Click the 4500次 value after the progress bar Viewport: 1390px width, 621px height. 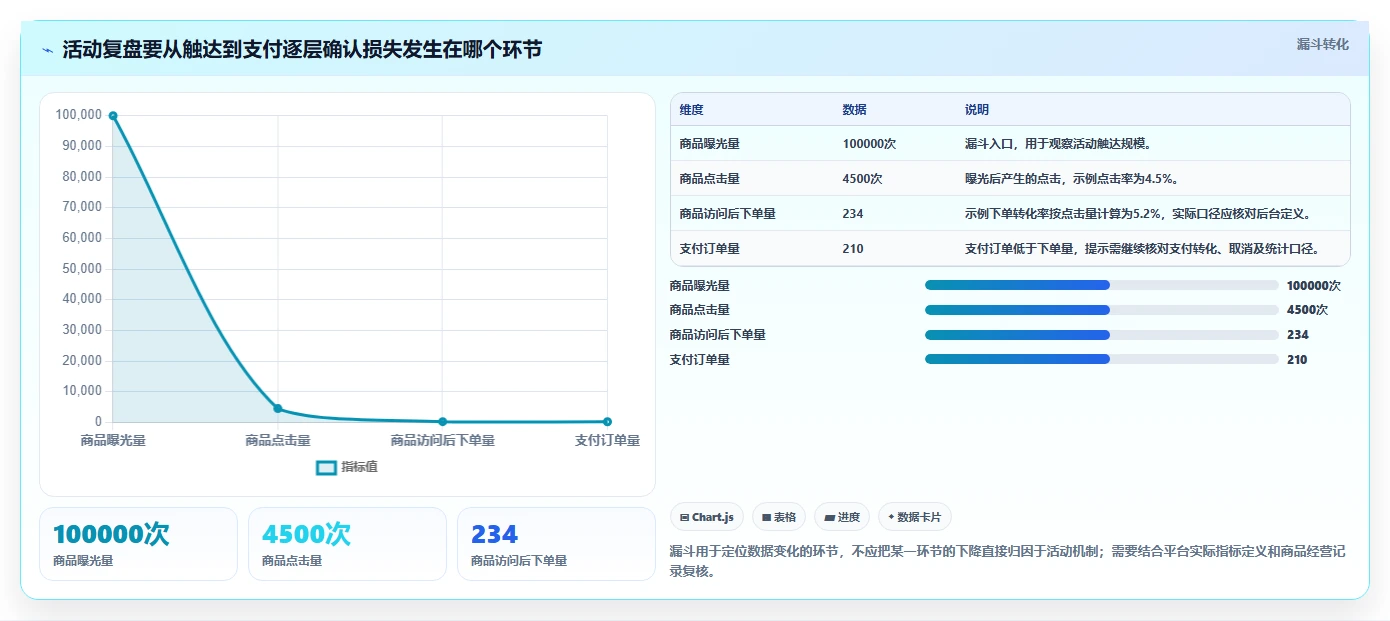coord(1307,310)
